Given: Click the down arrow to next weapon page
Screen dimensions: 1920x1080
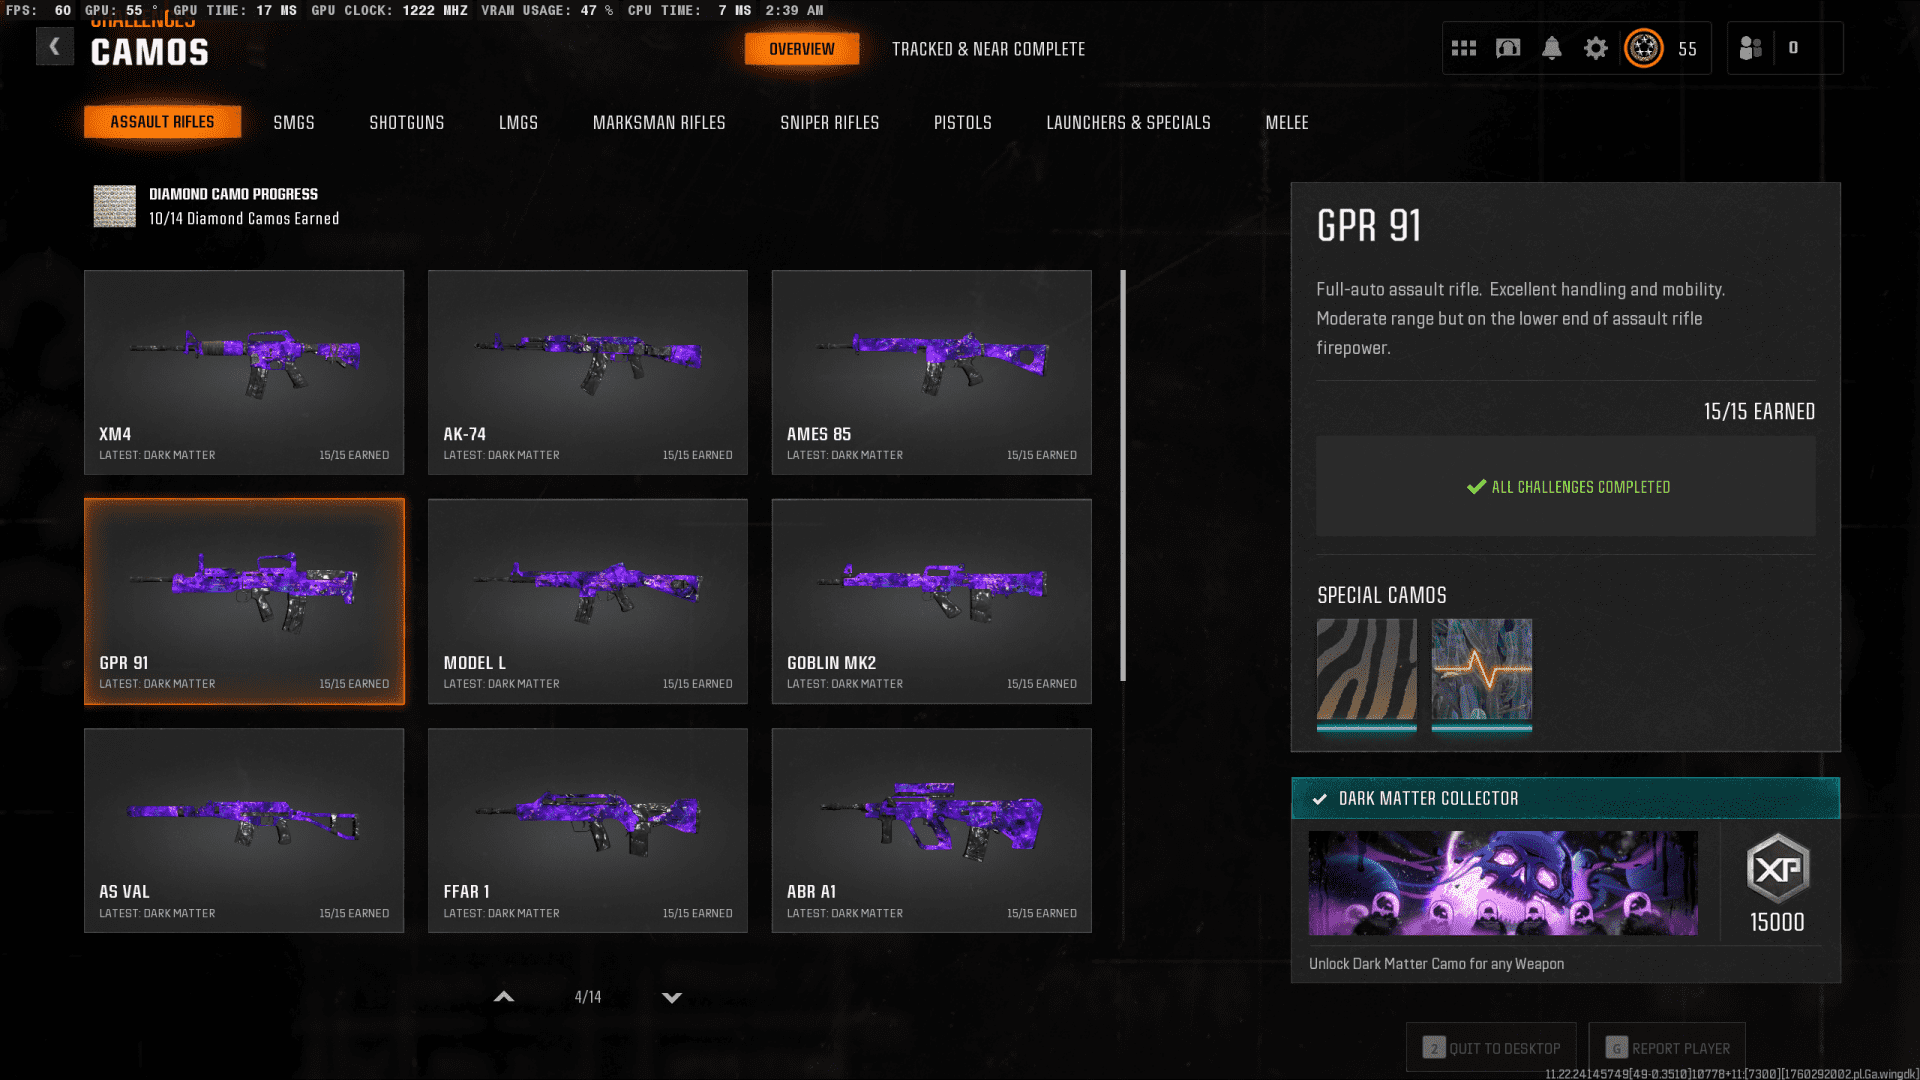Looking at the screenshot, I should [672, 997].
